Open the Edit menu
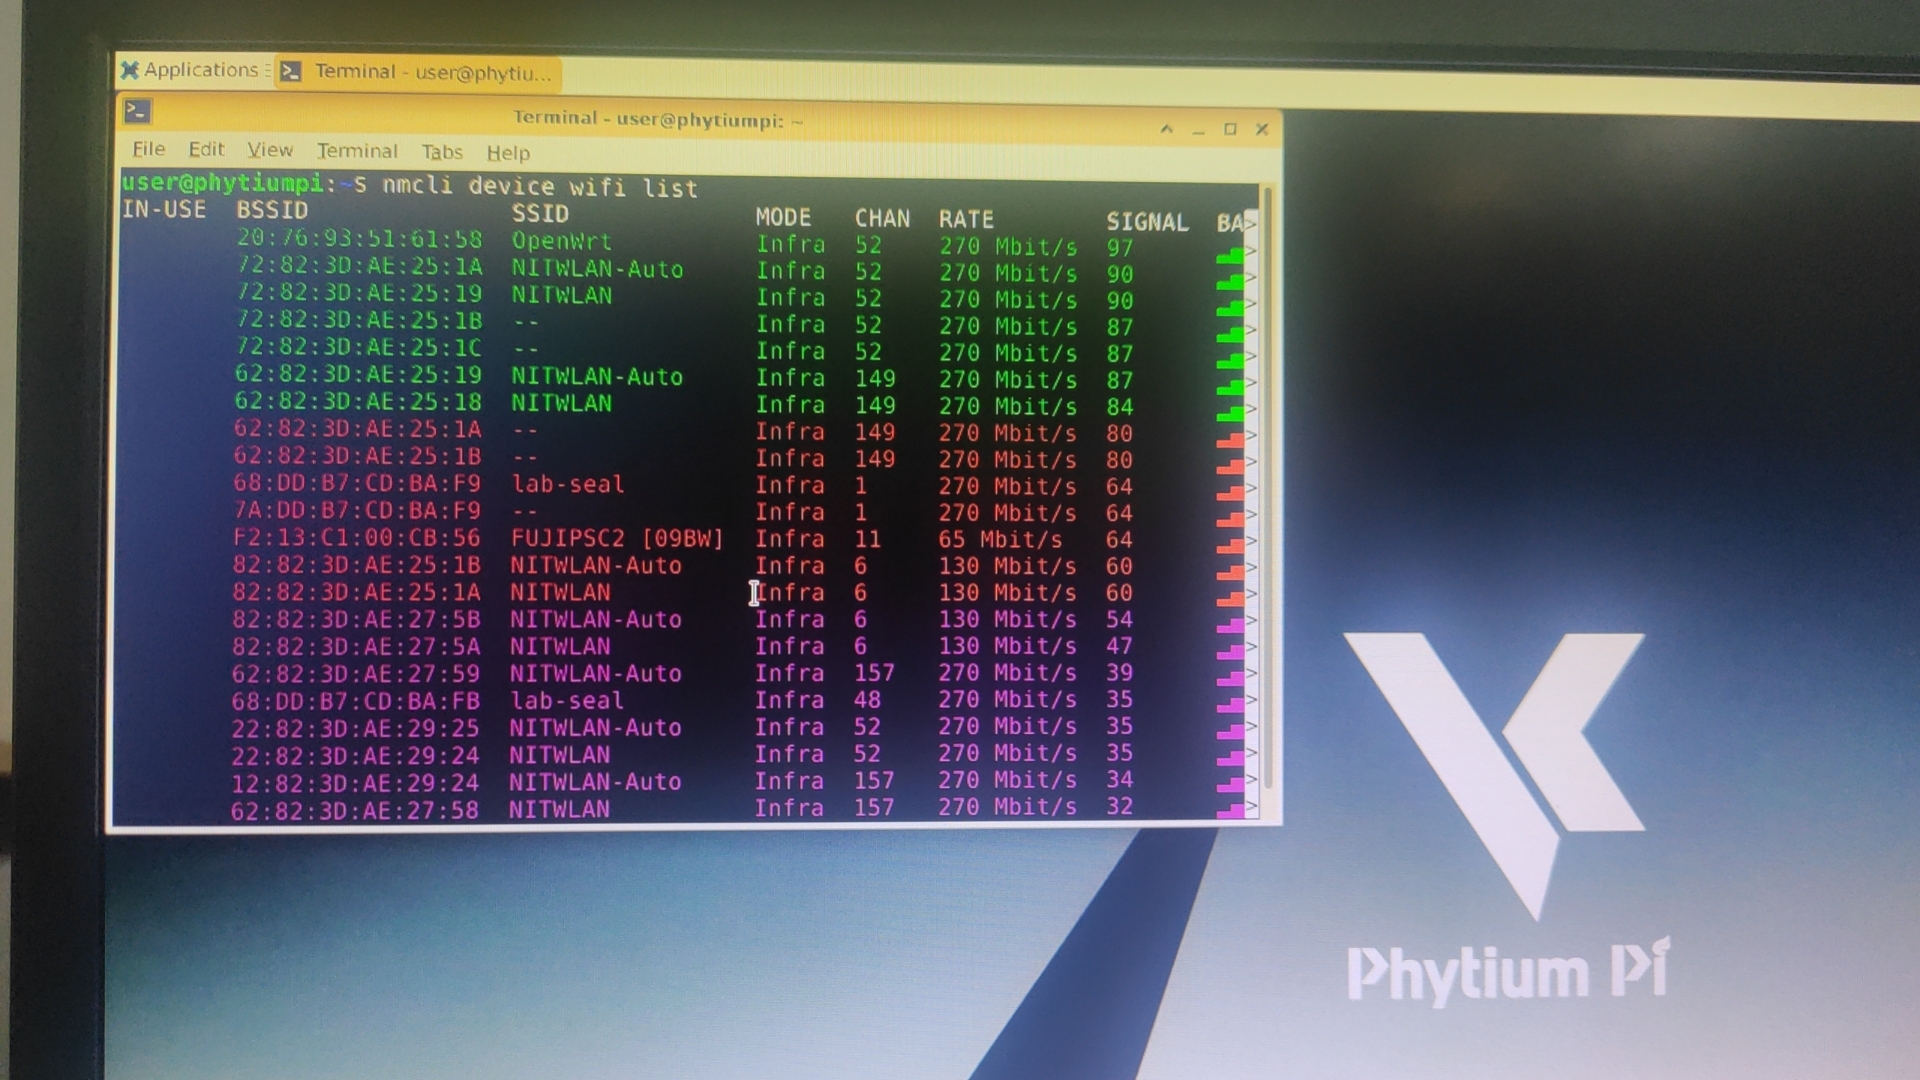1920x1080 pixels. [x=206, y=149]
